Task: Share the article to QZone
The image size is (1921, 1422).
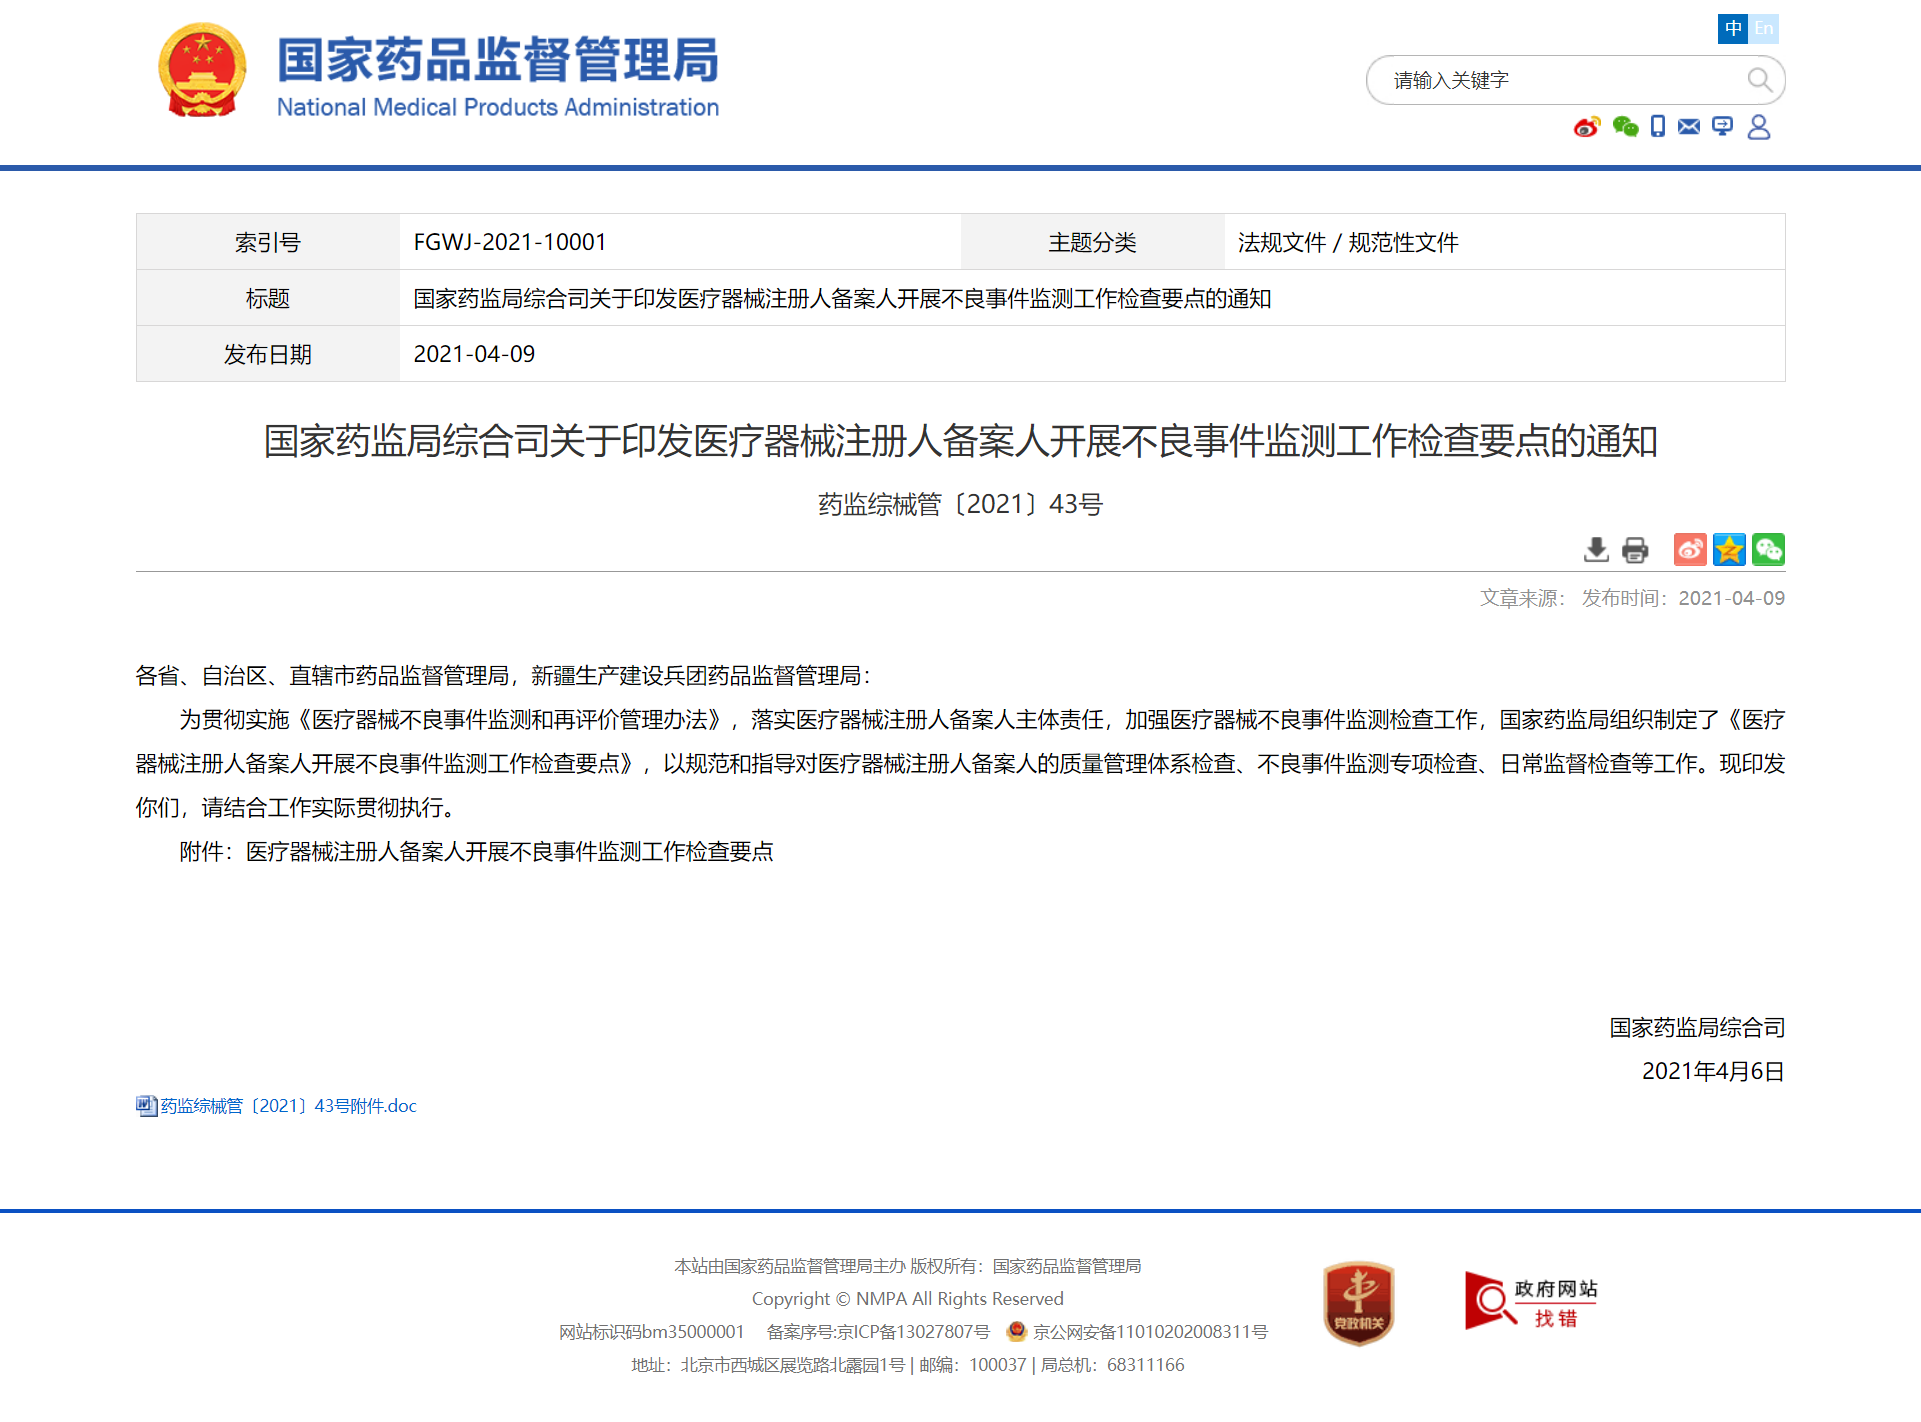Action: 1729,549
